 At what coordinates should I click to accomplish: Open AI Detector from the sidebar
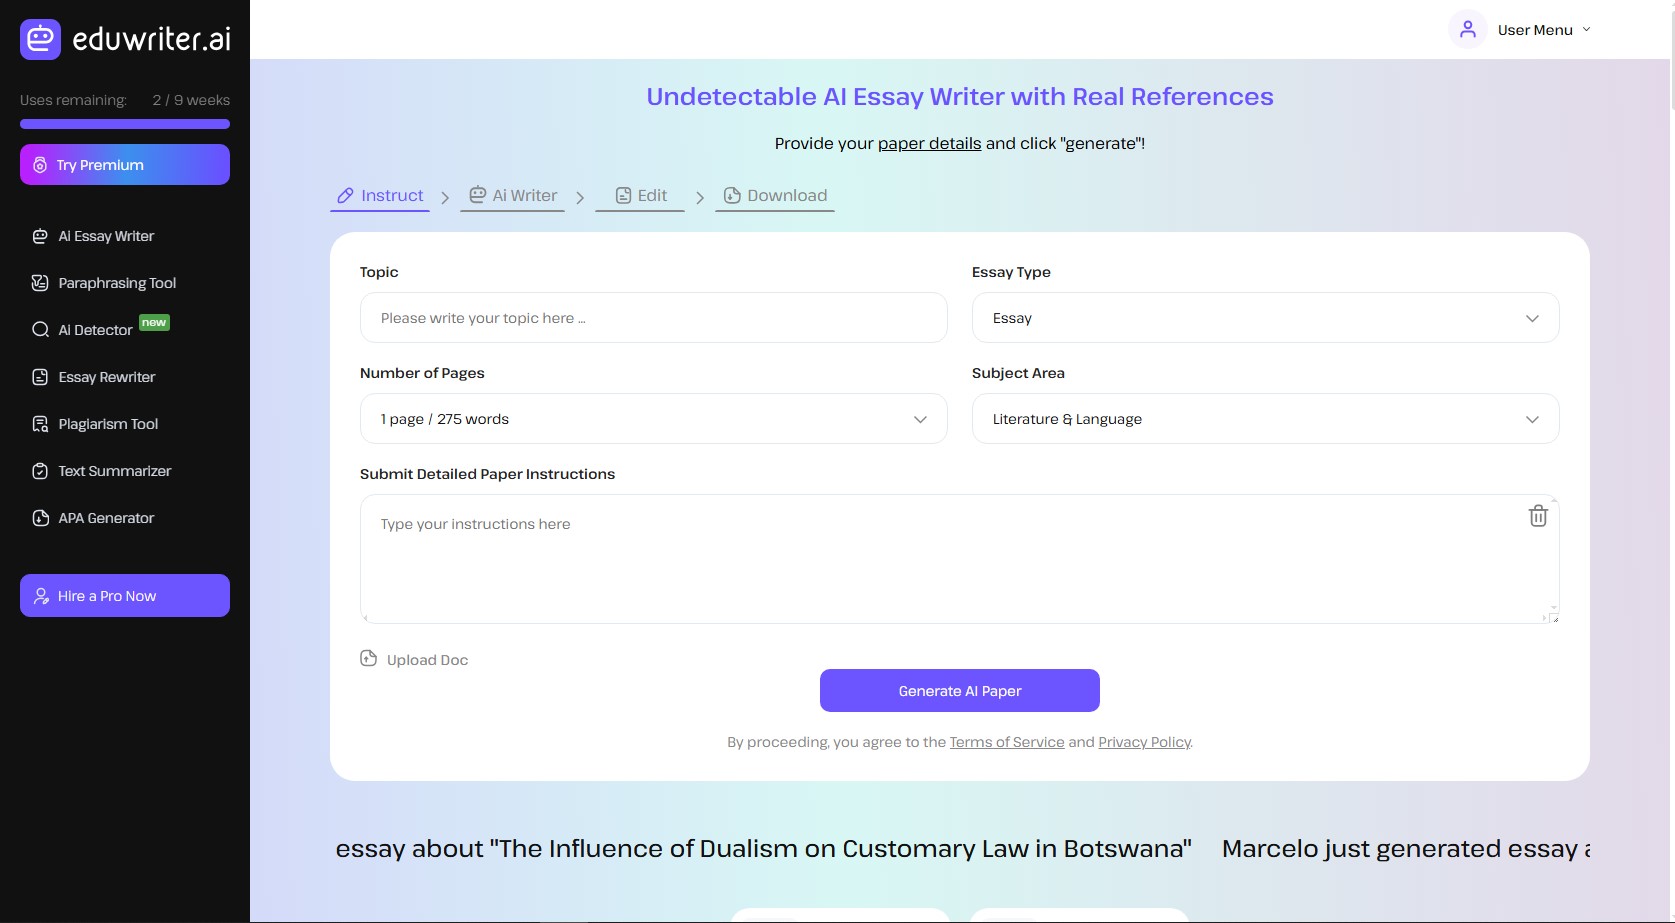tap(95, 330)
